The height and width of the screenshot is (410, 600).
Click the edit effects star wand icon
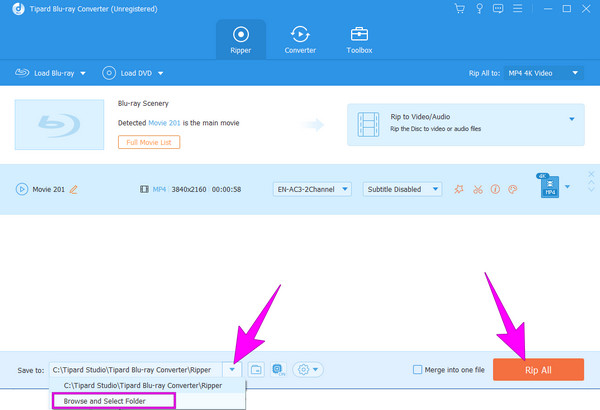(458, 189)
